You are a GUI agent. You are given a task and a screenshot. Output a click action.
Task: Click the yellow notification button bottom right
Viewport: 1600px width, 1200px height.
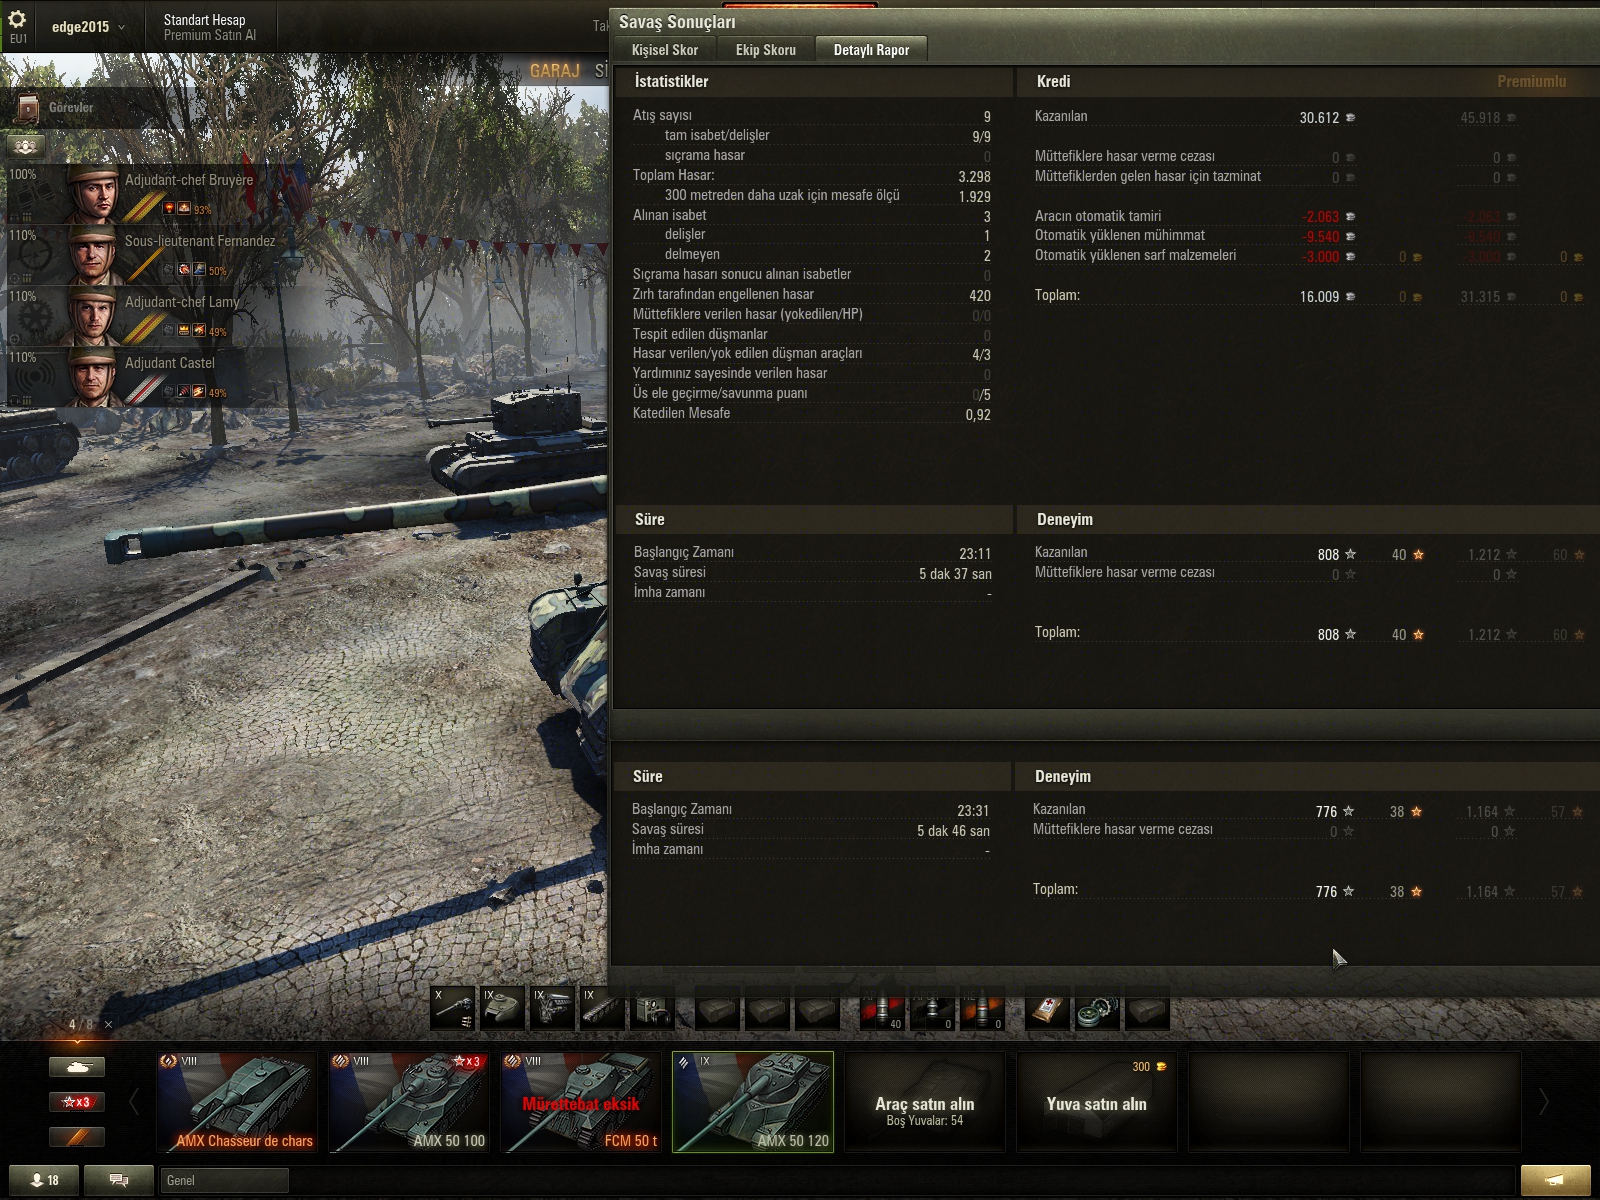coord(1555,1180)
